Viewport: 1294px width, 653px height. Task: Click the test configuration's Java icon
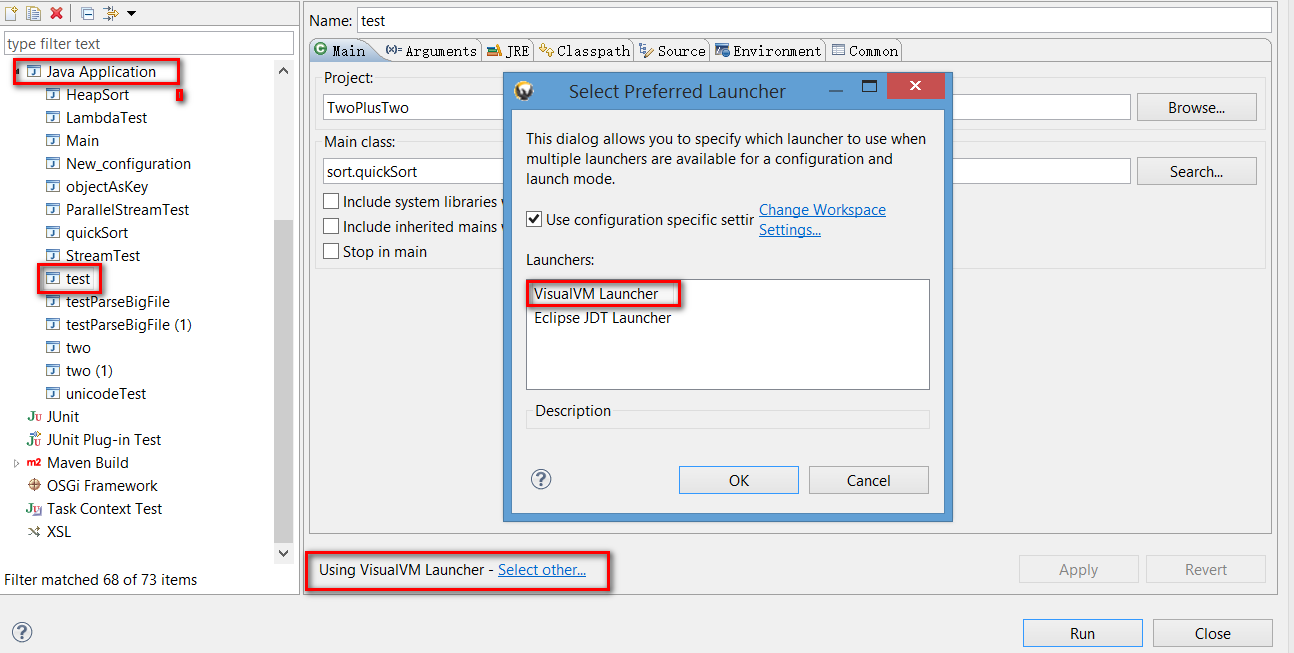[54, 279]
